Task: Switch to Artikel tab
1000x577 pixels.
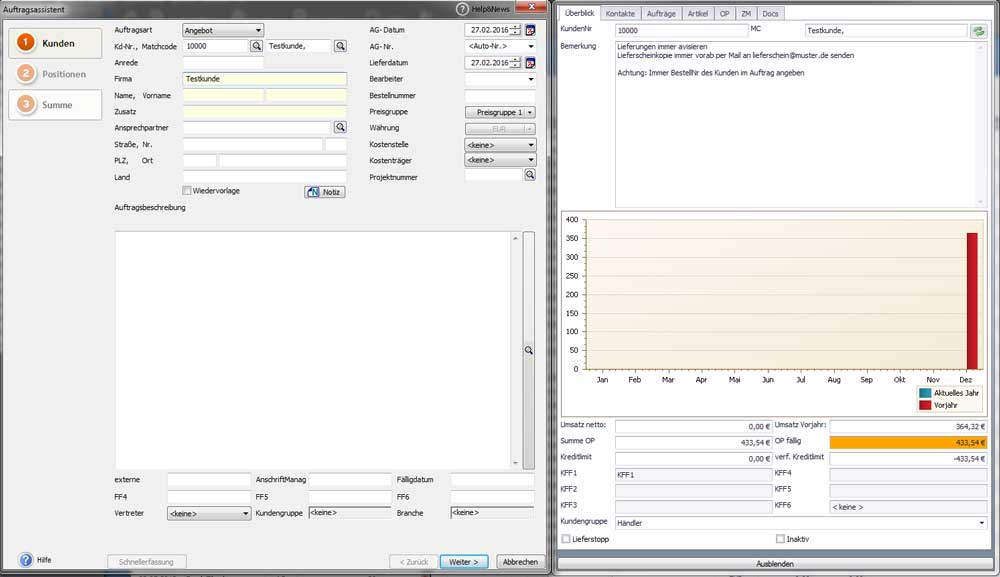Action: click(698, 13)
